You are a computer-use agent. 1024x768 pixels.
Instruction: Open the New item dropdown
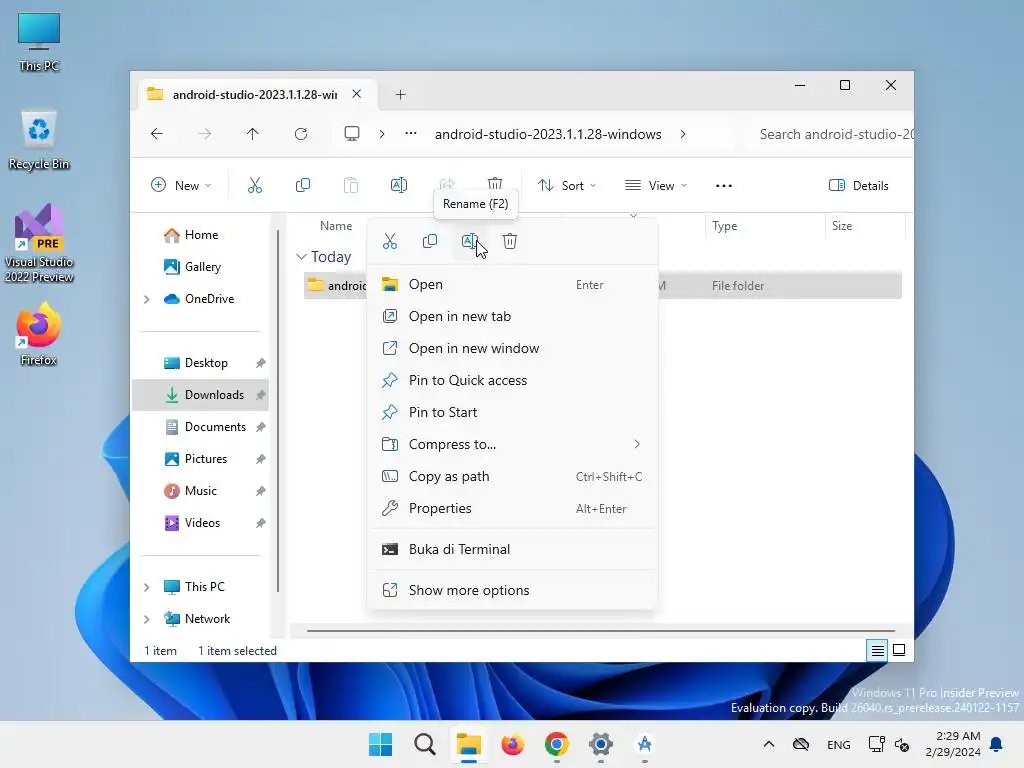tap(181, 185)
